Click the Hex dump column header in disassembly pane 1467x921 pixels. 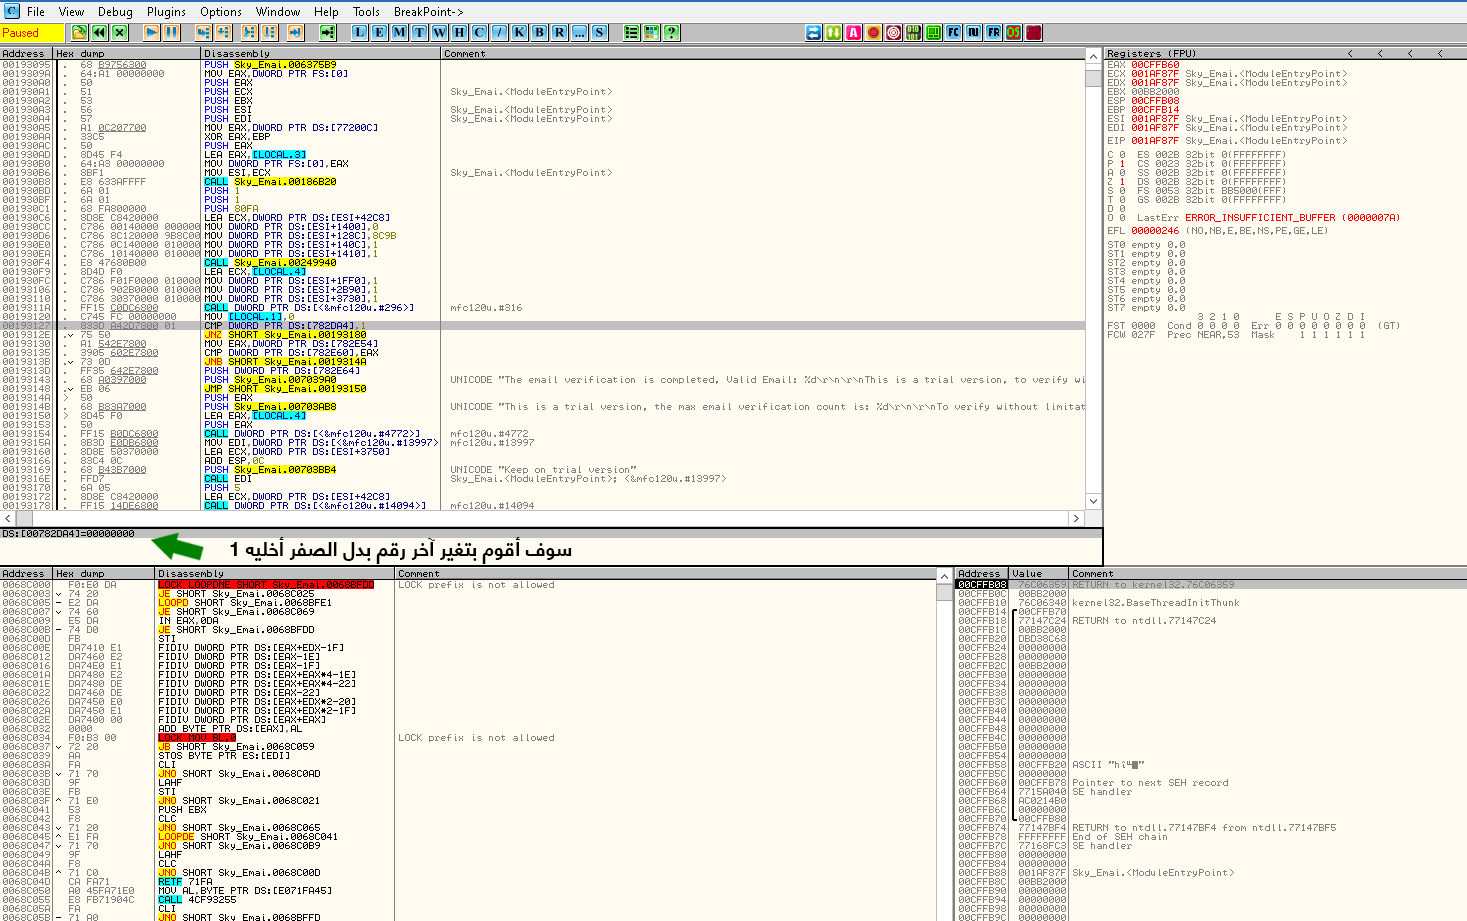coord(127,53)
